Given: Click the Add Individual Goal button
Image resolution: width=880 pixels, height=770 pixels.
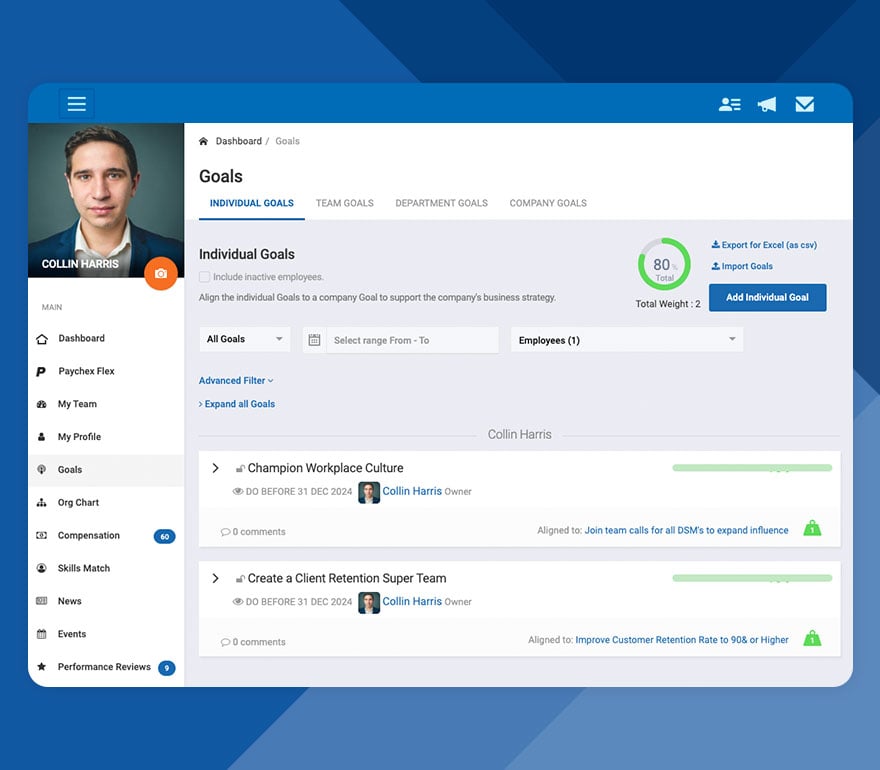Looking at the screenshot, I should [767, 298].
